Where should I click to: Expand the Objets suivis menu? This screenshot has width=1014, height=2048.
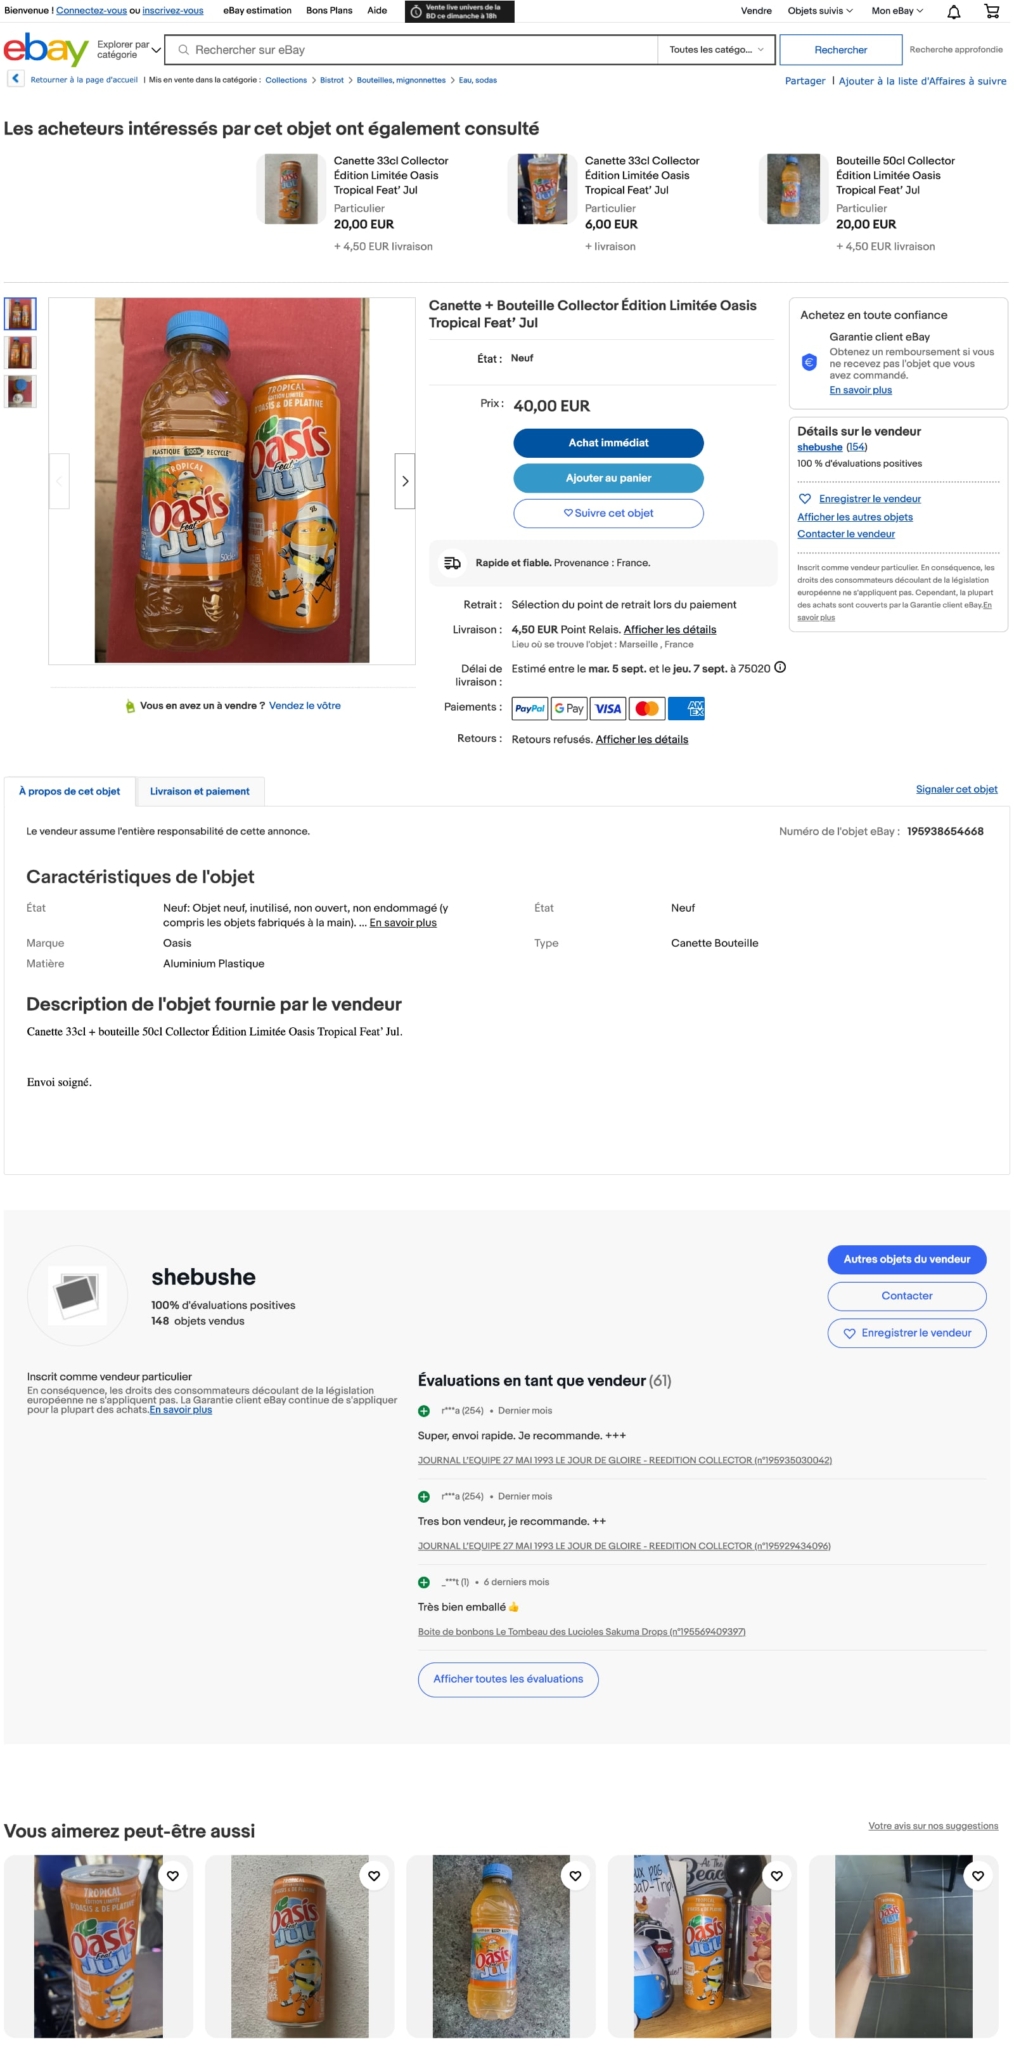[x=820, y=11]
